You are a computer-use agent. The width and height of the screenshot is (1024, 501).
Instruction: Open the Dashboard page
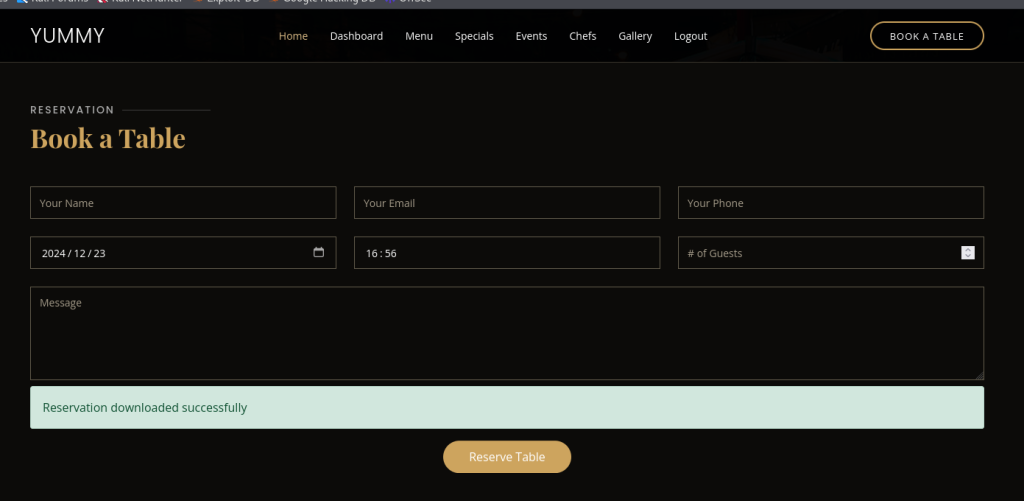[356, 36]
